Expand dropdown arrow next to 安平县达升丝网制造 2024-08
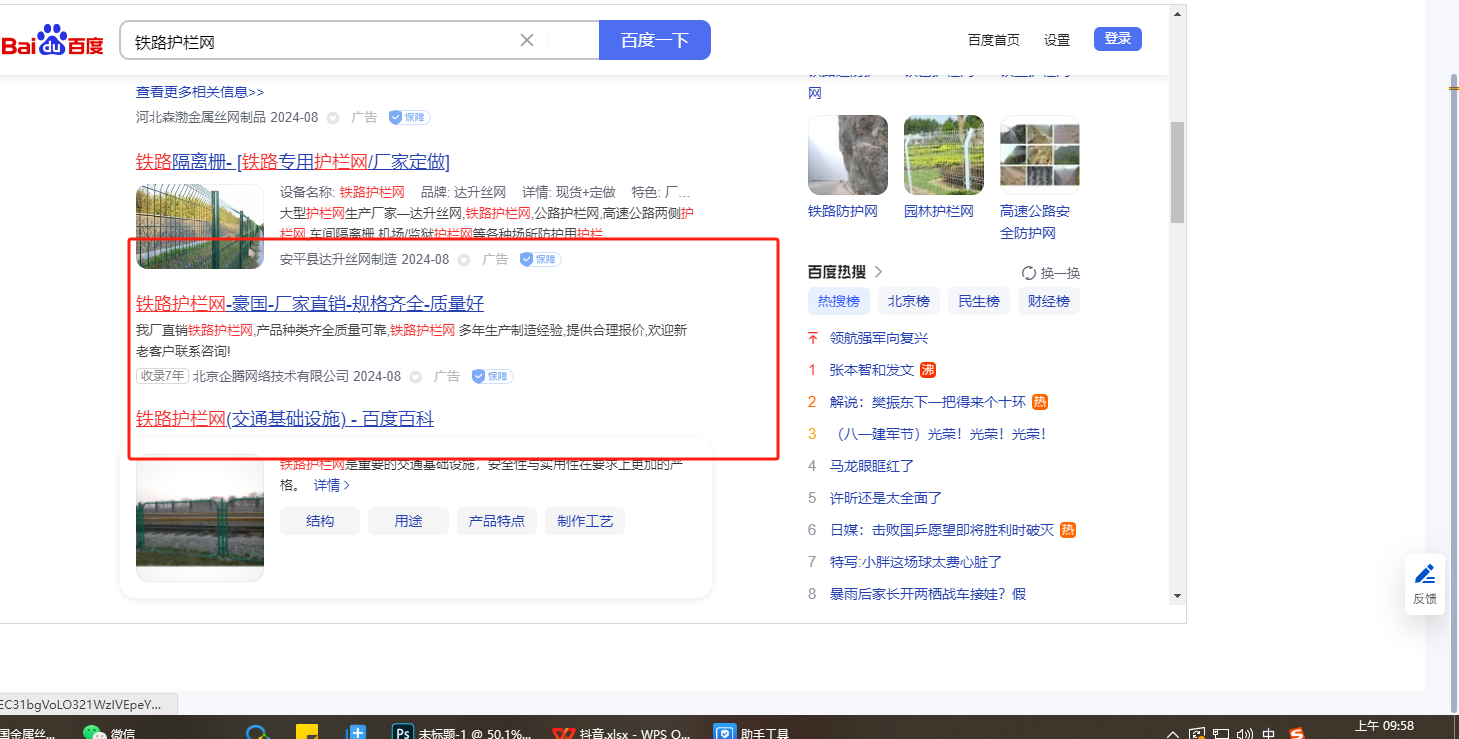The width and height of the screenshot is (1459, 739). (464, 260)
